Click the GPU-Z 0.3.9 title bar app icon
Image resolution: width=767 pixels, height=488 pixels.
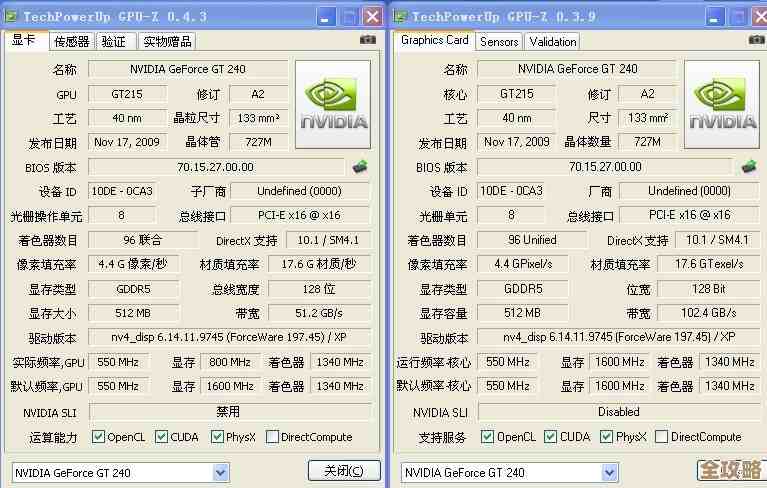coord(400,17)
